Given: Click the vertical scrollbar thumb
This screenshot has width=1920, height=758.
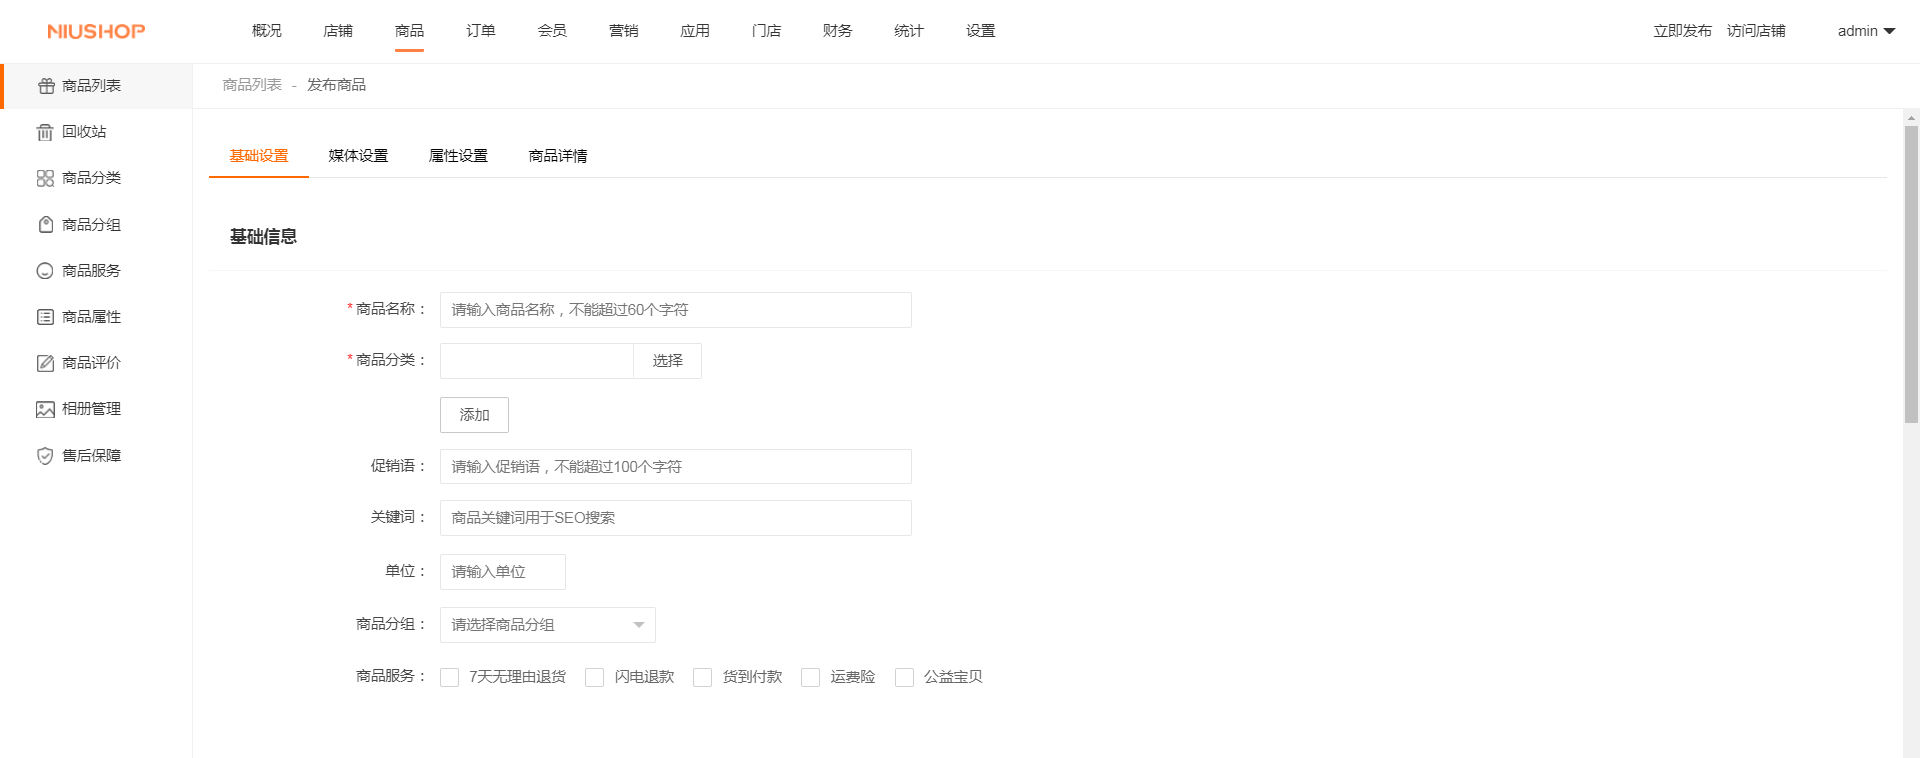Looking at the screenshot, I should click(x=1911, y=275).
